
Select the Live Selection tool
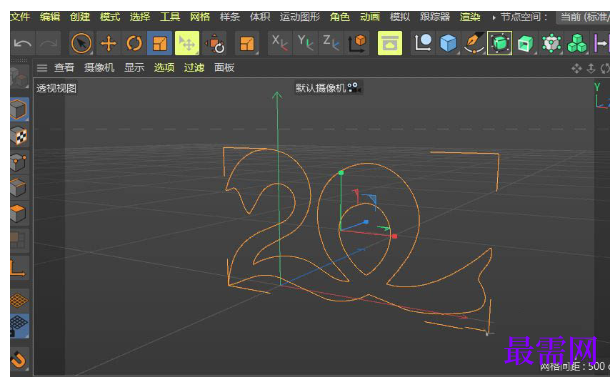[x=81, y=43]
